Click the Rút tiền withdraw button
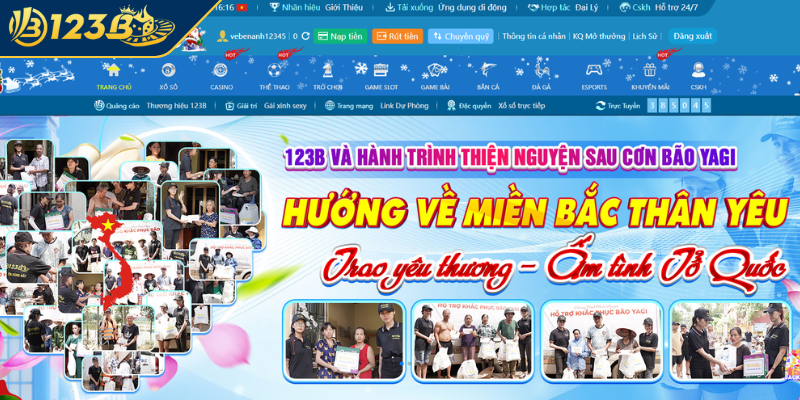 pyautogui.click(x=397, y=36)
